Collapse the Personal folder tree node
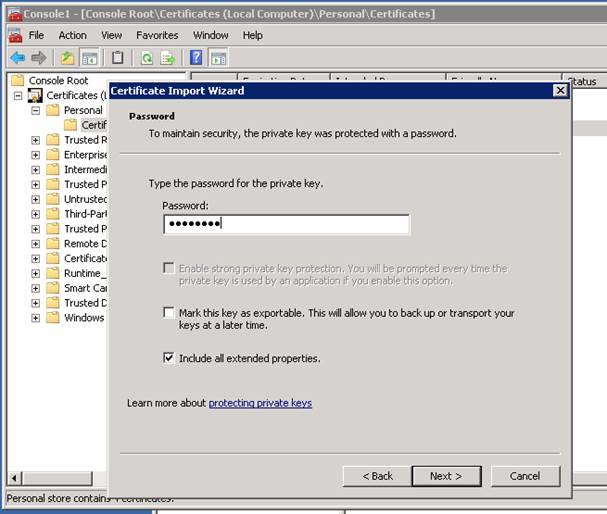The width and height of the screenshot is (607, 514). pos(36,110)
